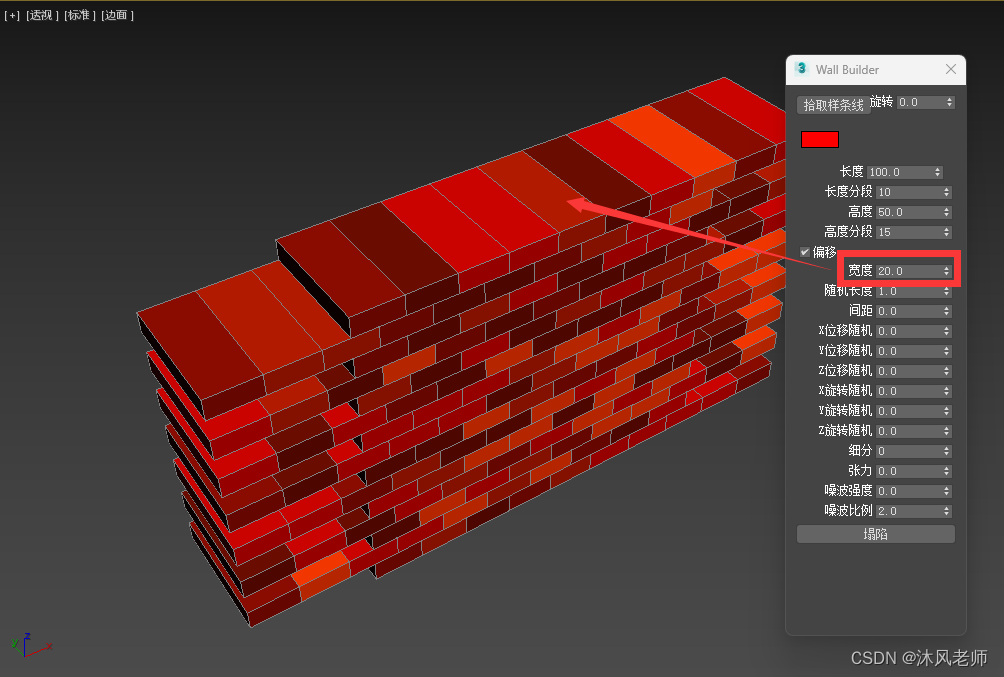Click the 长度 spinner arrows
This screenshot has width=1004, height=677.
[937, 172]
